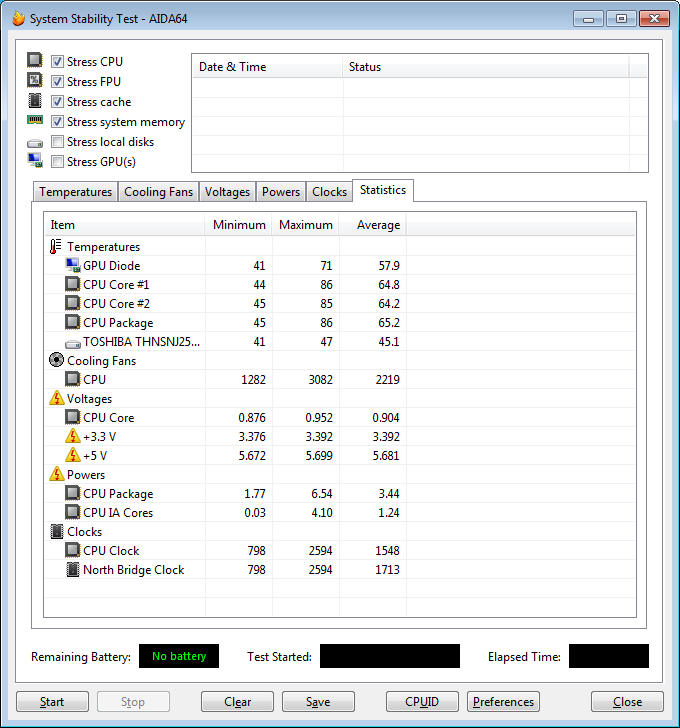Enable the Stress local disks checkbox
Viewport: 680px width, 728px height.
pos(58,142)
